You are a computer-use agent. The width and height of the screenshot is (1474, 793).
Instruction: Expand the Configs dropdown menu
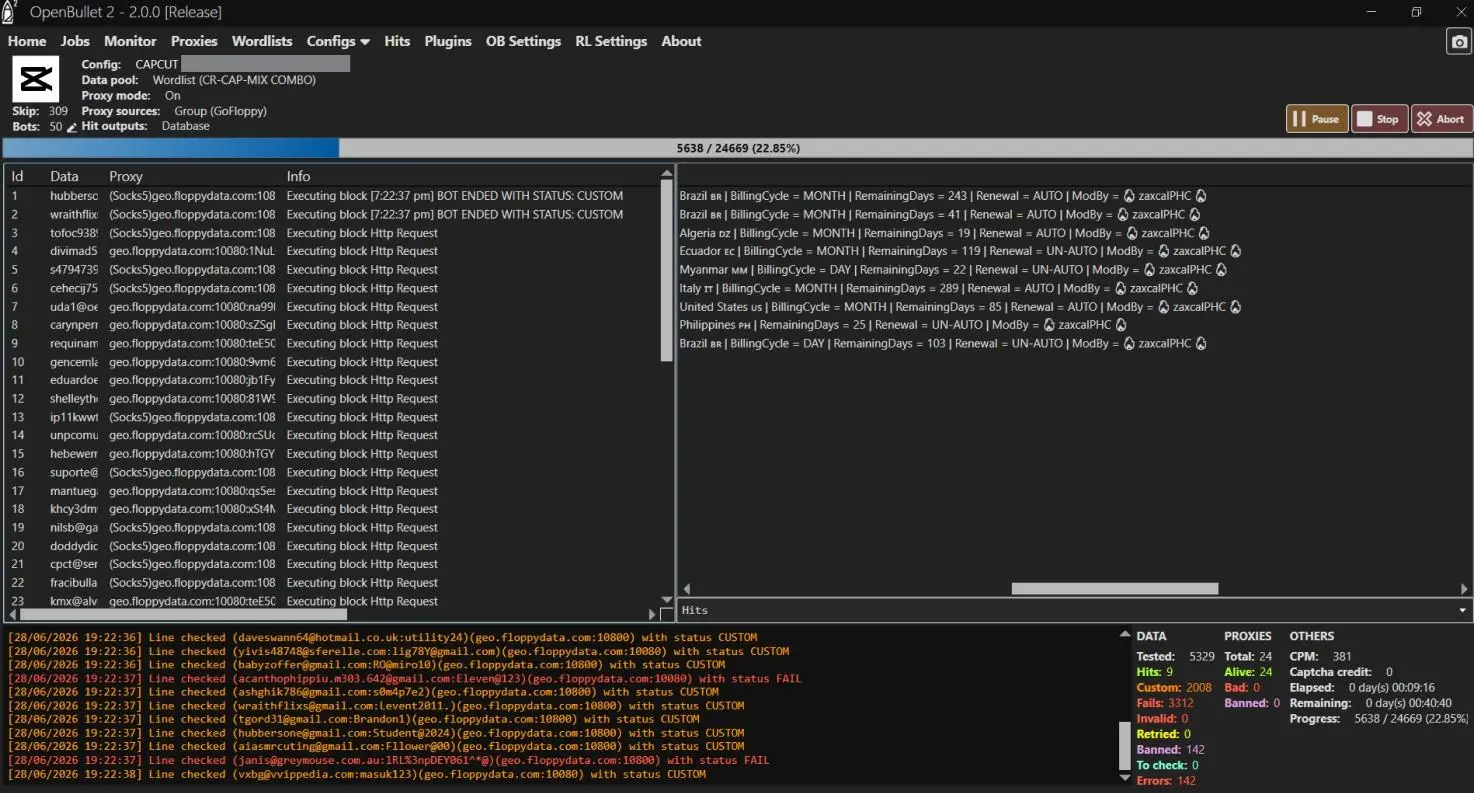coord(338,41)
